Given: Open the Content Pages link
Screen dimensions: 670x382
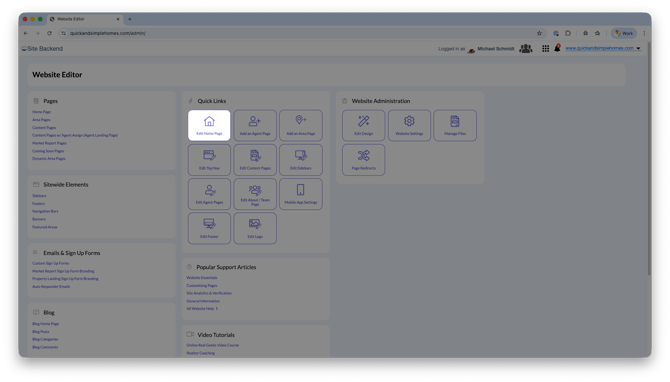Looking at the screenshot, I should (x=44, y=127).
